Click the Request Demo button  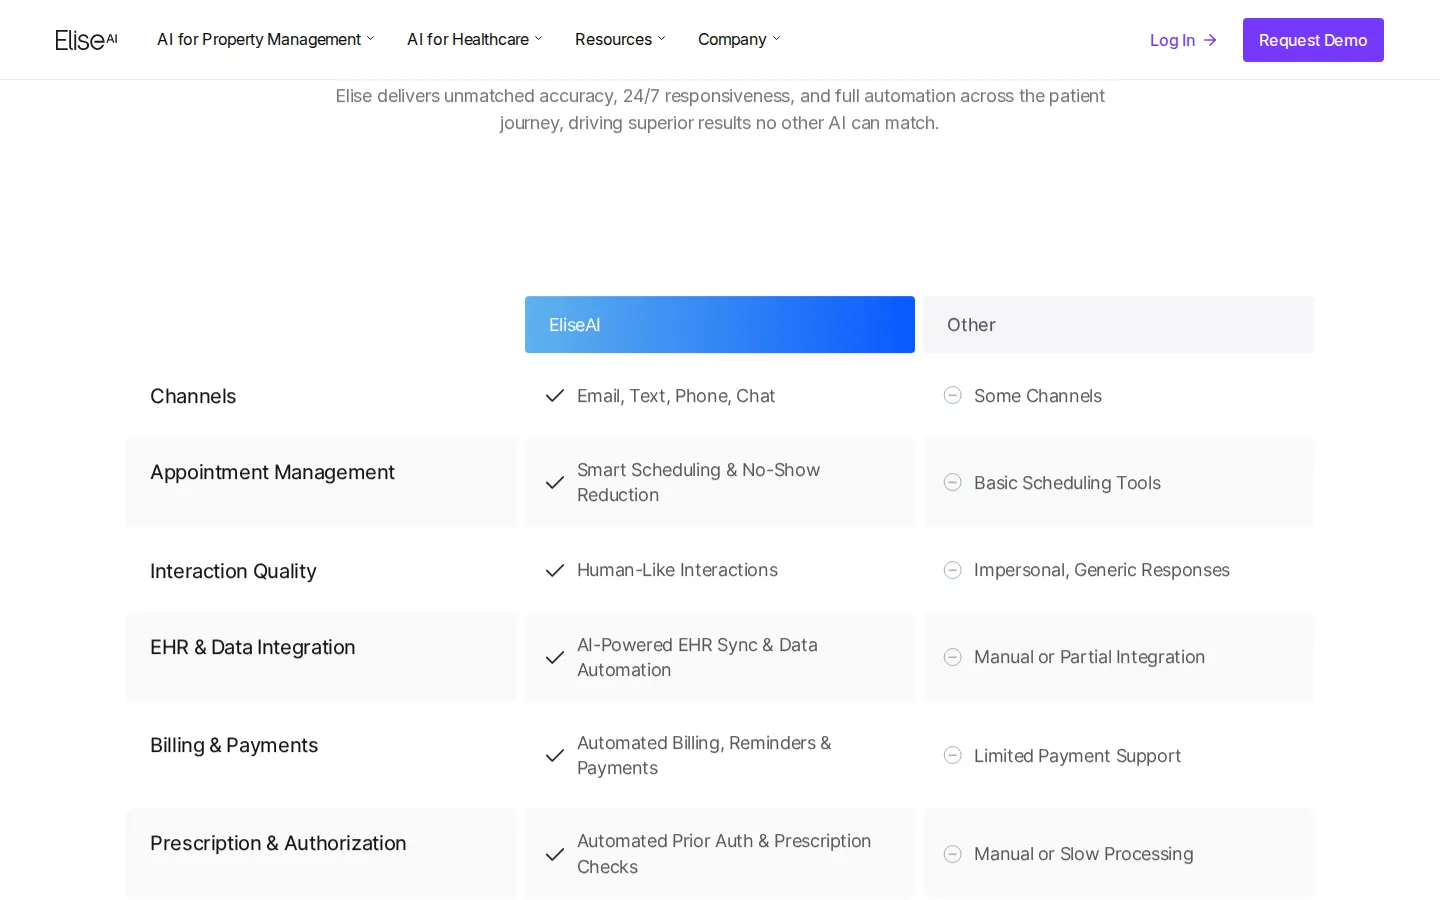point(1313,40)
